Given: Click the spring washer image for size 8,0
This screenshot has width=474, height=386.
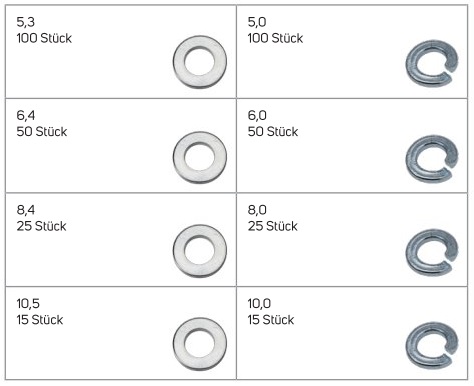Looking at the screenshot, I should [x=432, y=253].
